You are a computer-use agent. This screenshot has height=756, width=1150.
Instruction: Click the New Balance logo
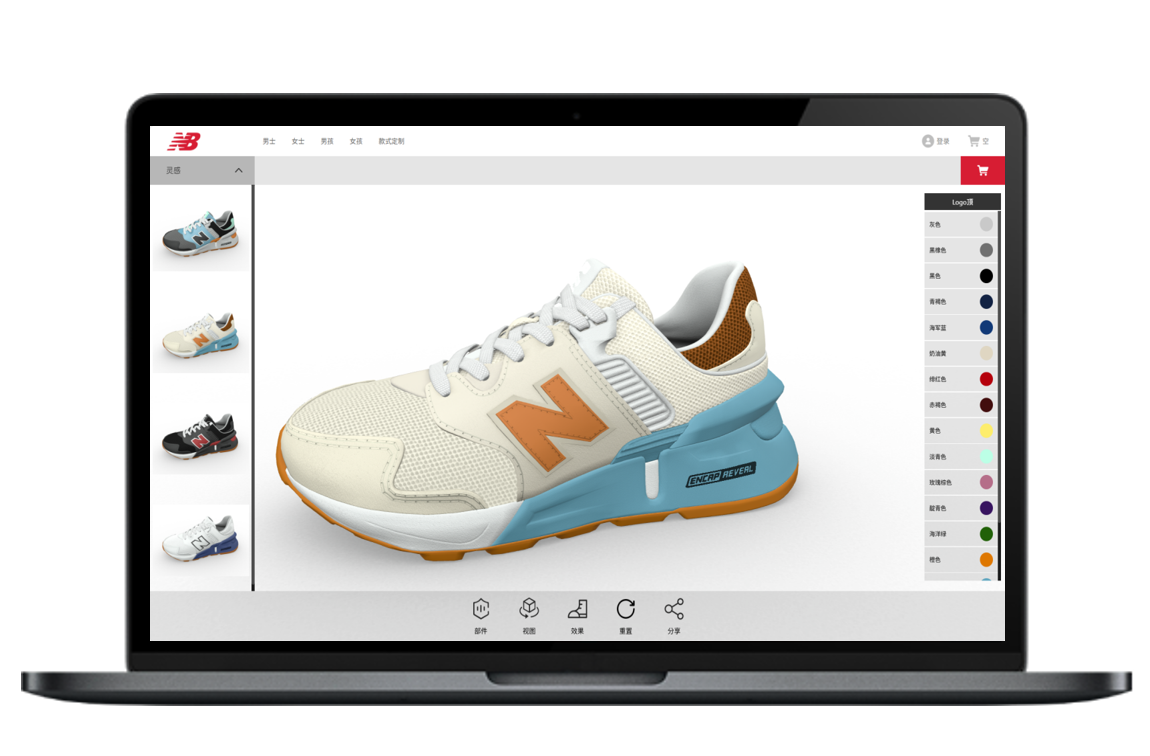184,141
